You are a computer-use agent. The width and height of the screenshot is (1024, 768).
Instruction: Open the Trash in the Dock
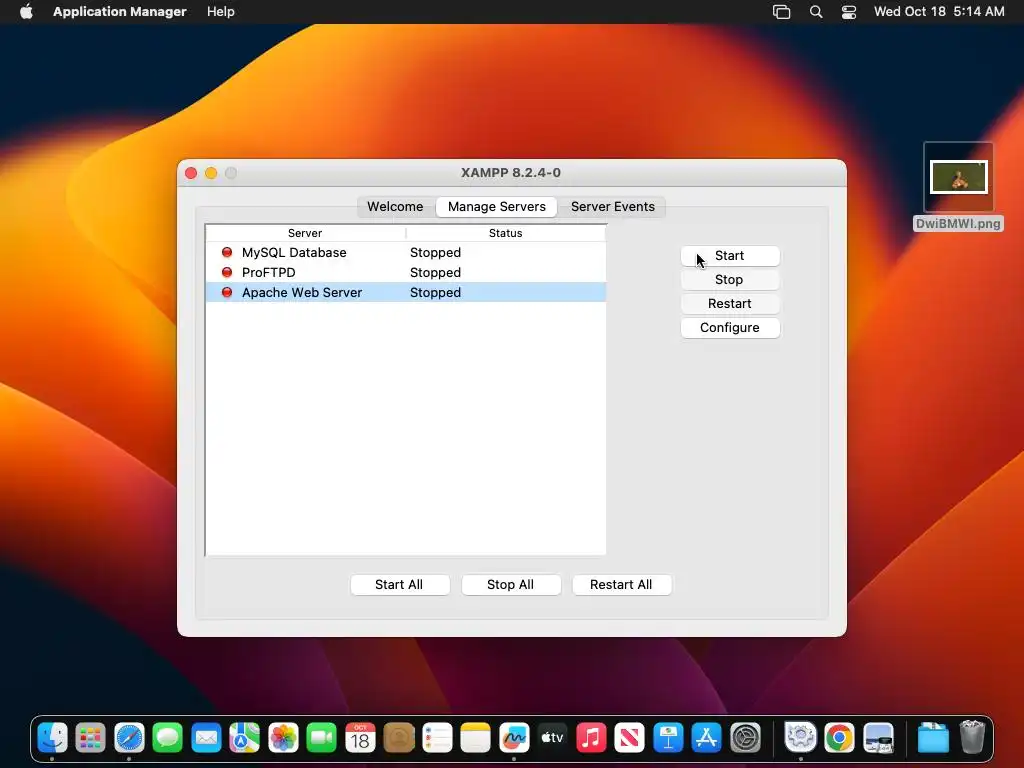pos(972,738)
